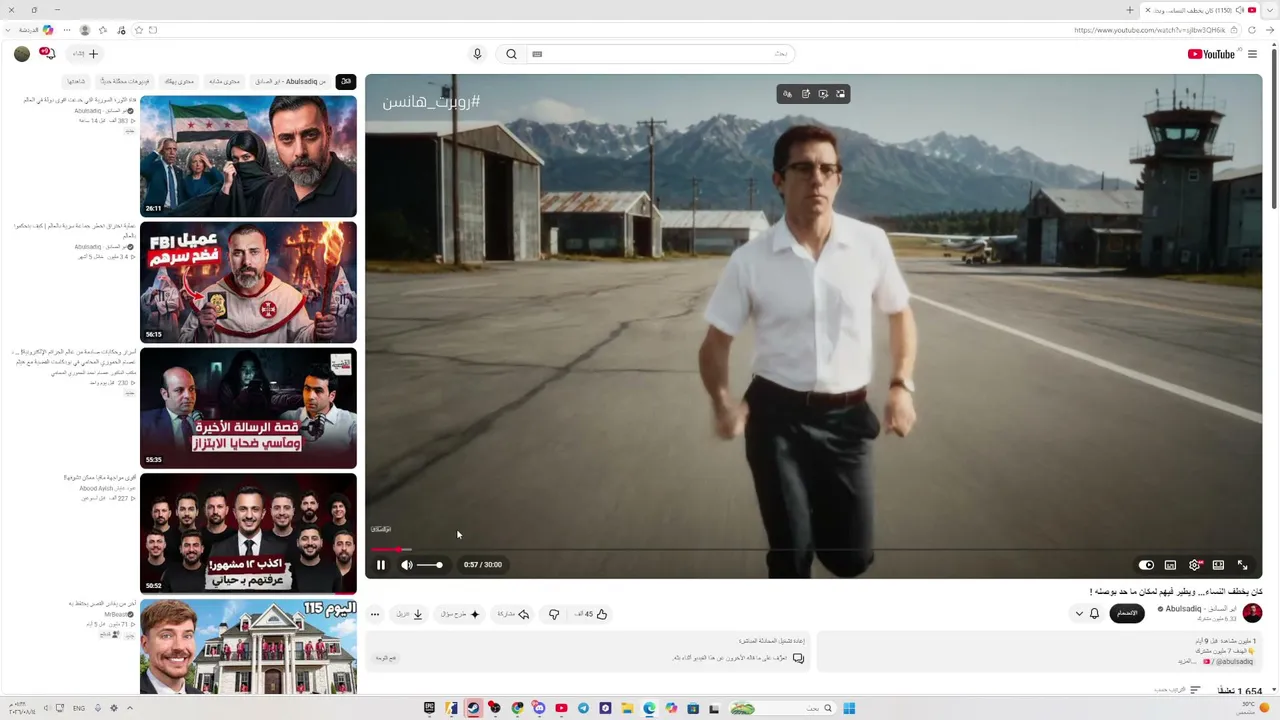
Task: Open the browser profile icon
Action: (85, 30)
